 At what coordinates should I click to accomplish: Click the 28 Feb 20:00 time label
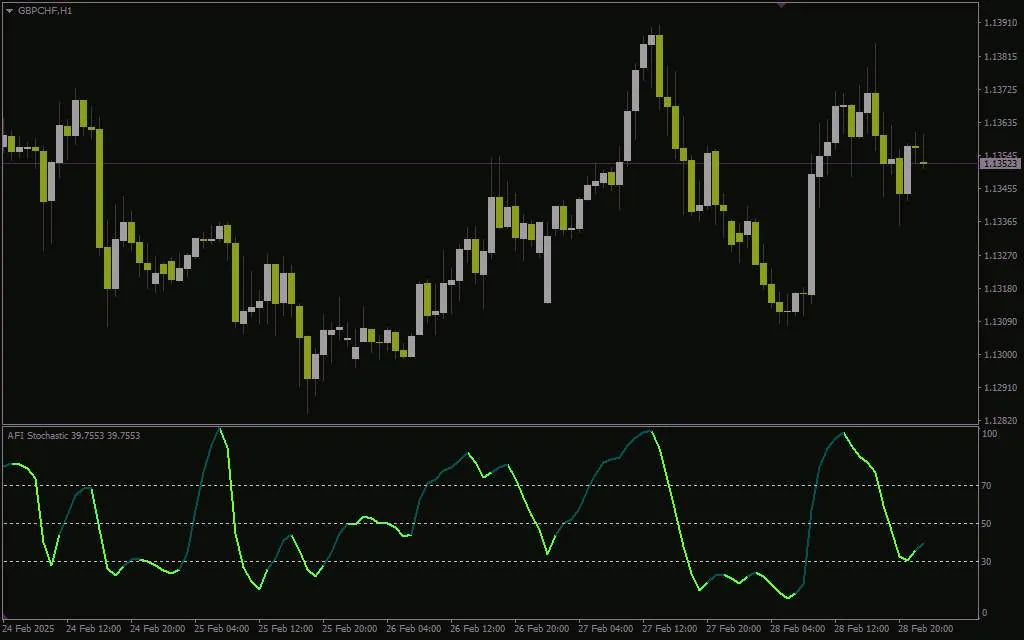[x=925, y=629]
